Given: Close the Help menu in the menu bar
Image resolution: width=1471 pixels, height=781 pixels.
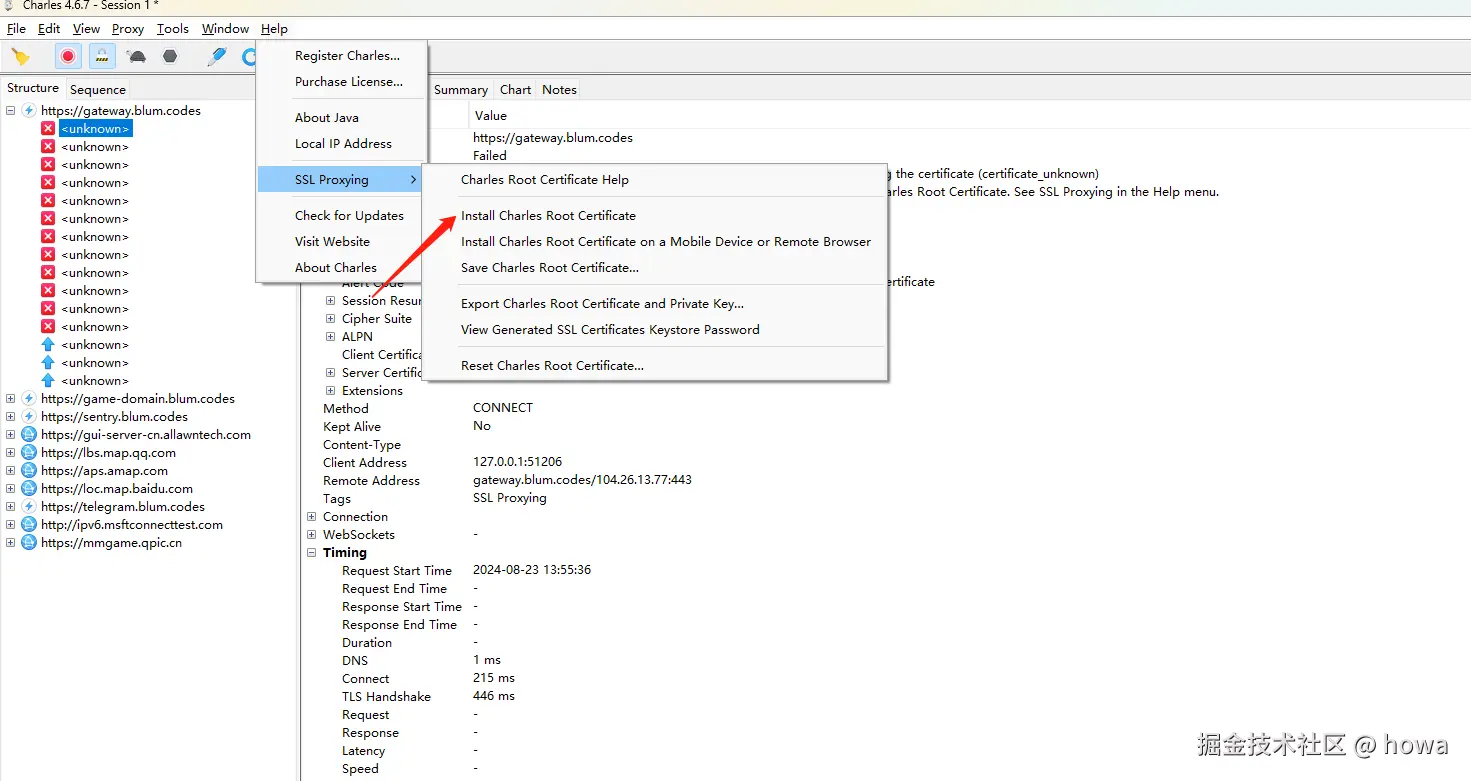Looking at the screenshot, I should click(274, 29).
